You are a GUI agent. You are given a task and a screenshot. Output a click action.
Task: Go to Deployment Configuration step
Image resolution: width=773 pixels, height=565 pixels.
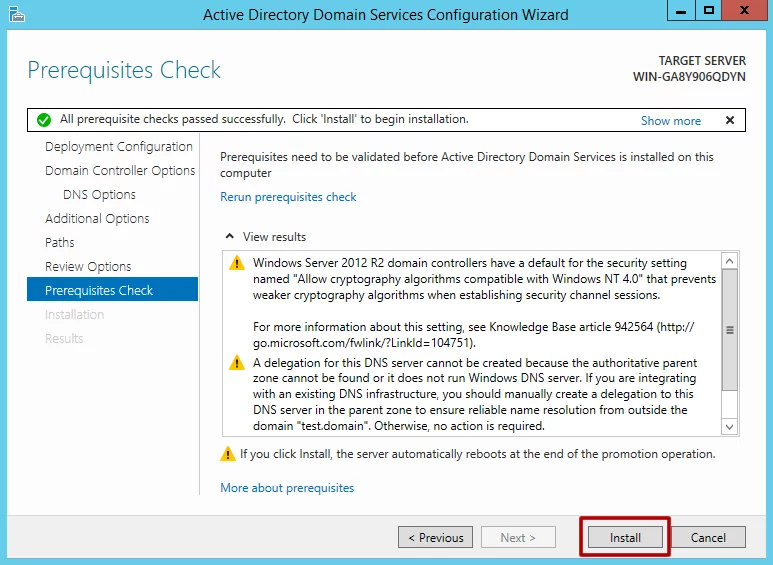tap(118, 146)
